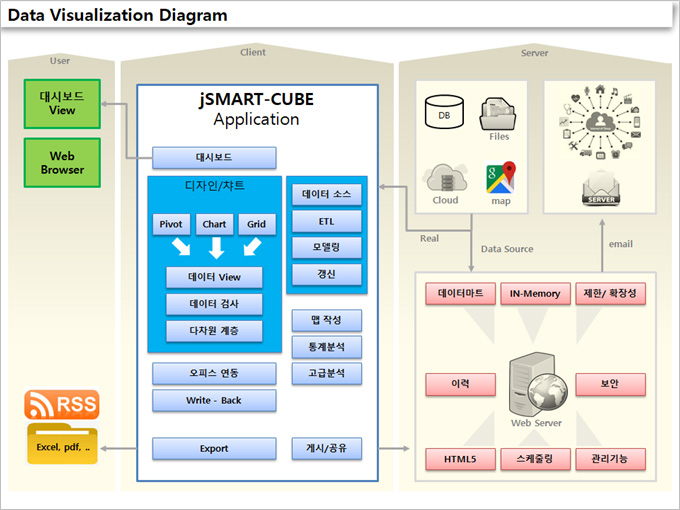The image size is (680, 510).
Task: Click the IoT cloud network icon
Action: (x=600, y=122)
